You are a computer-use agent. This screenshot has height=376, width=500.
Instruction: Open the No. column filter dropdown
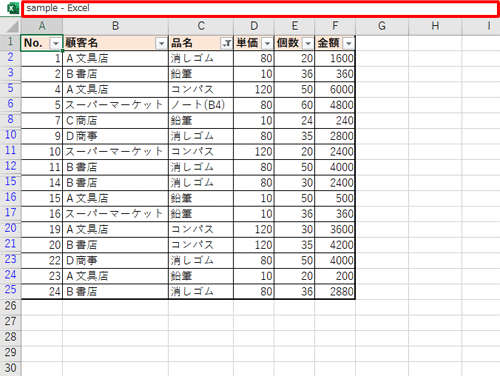(55, 43)
